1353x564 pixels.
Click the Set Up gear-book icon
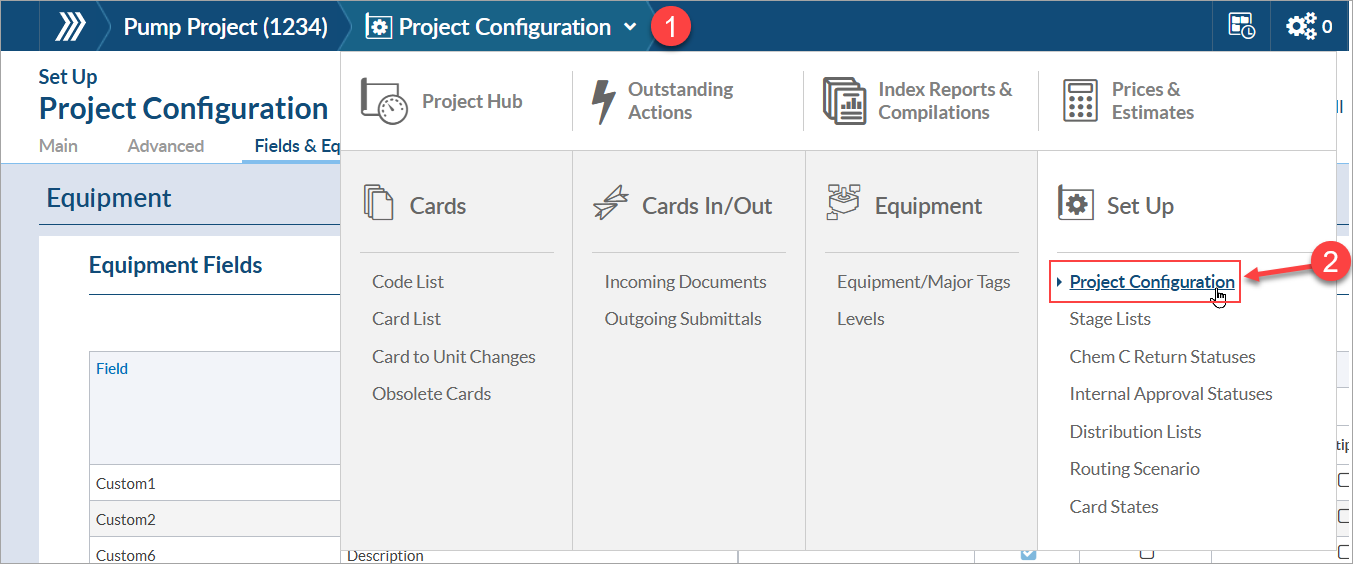tap(1076, 204)
